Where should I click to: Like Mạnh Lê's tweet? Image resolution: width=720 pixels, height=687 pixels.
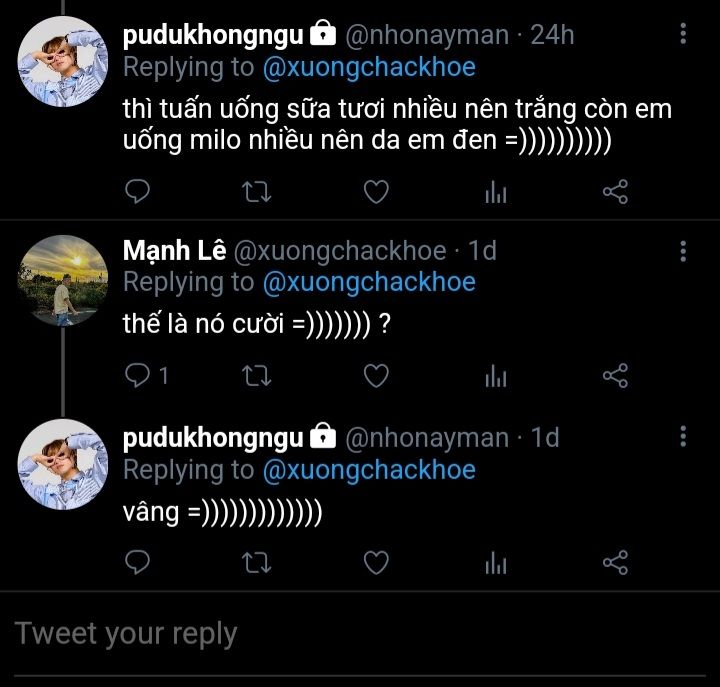[375, 376]
